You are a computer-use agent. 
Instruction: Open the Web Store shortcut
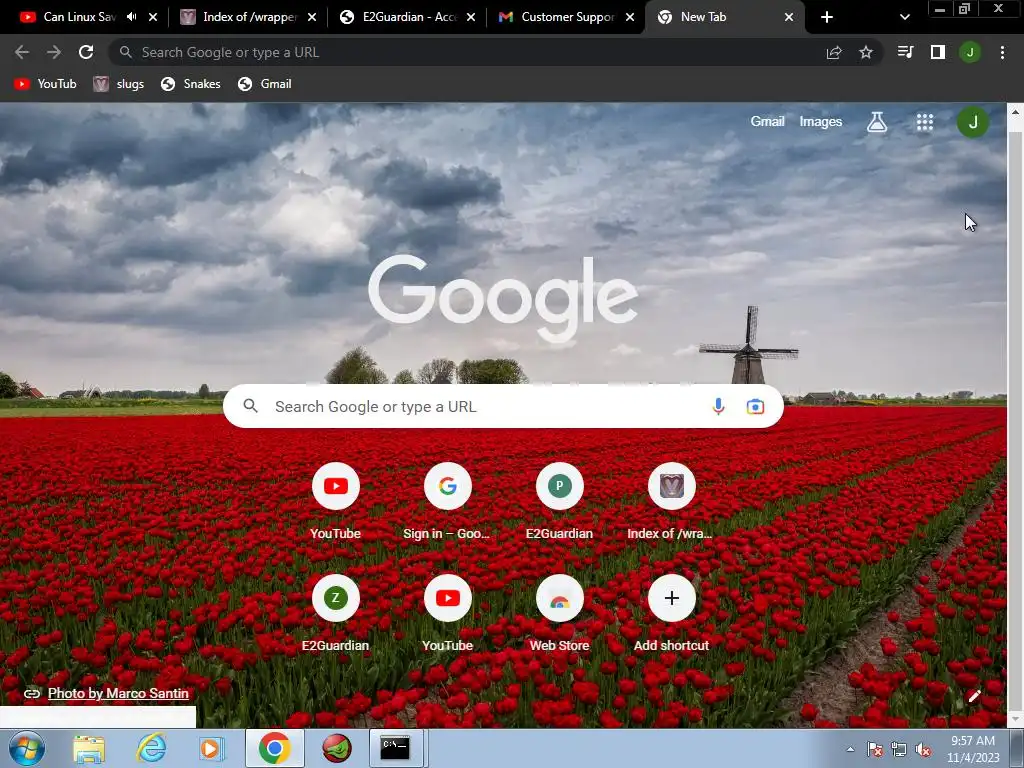[560, 614]
